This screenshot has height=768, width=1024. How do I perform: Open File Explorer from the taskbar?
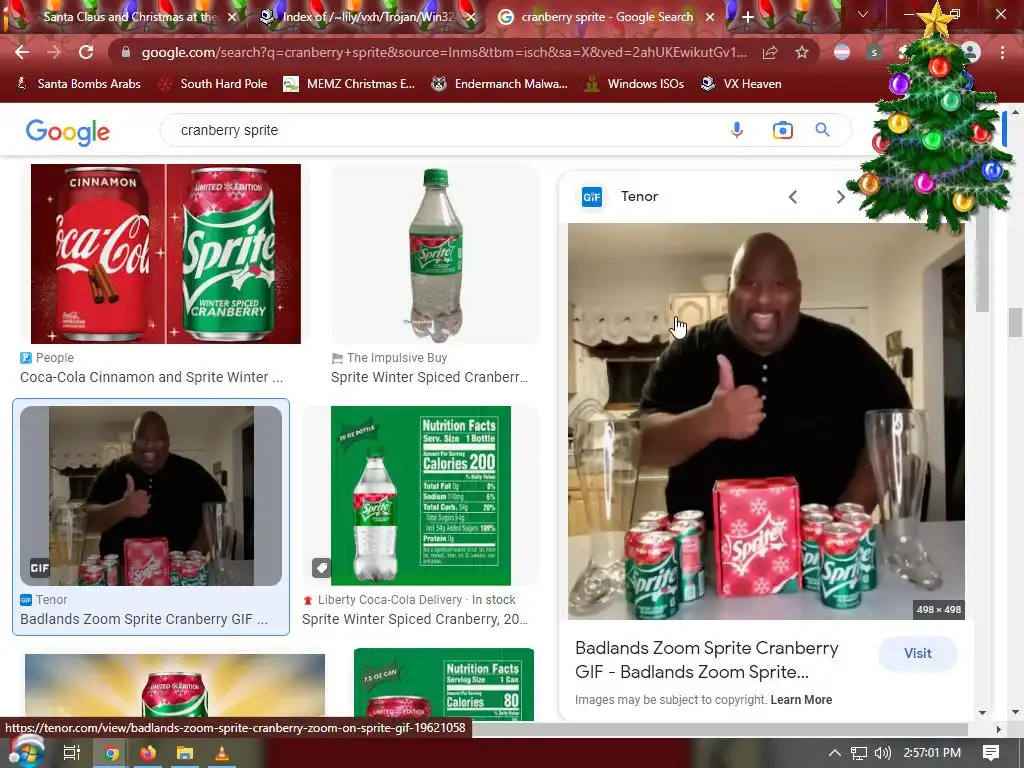185,753
